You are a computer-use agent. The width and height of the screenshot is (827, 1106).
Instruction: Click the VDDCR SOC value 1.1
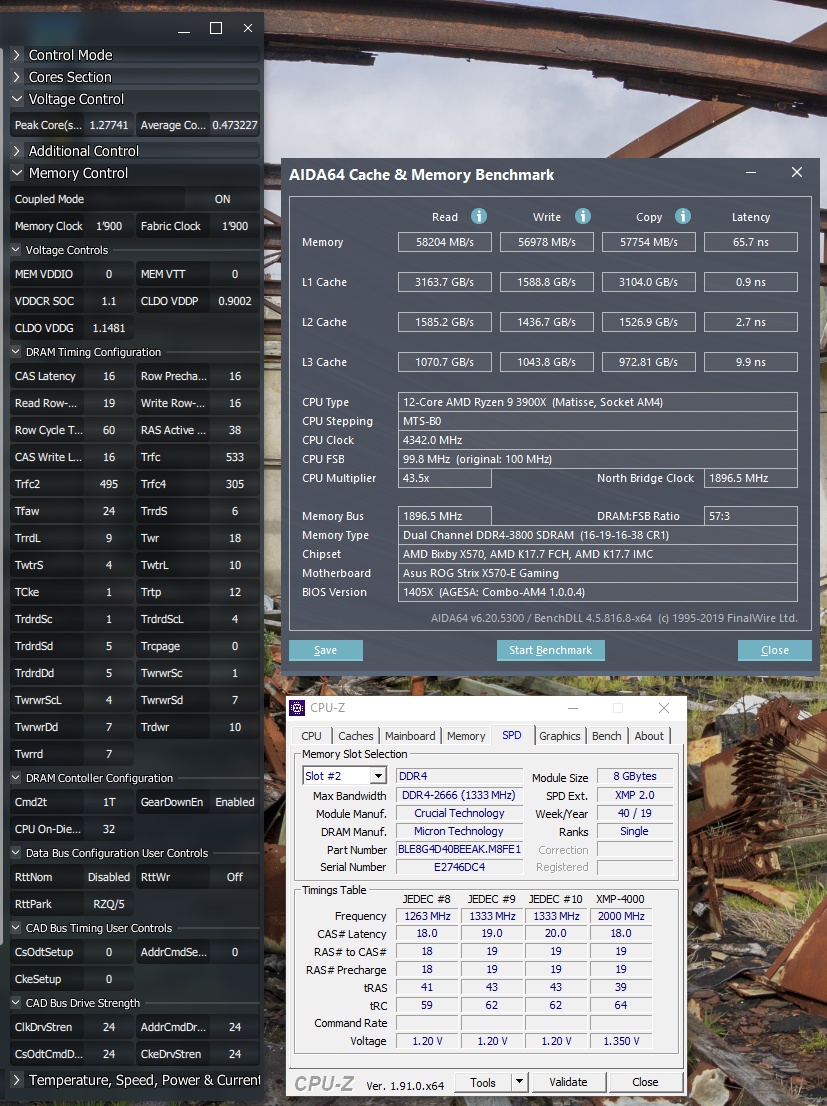coord(109,300)
